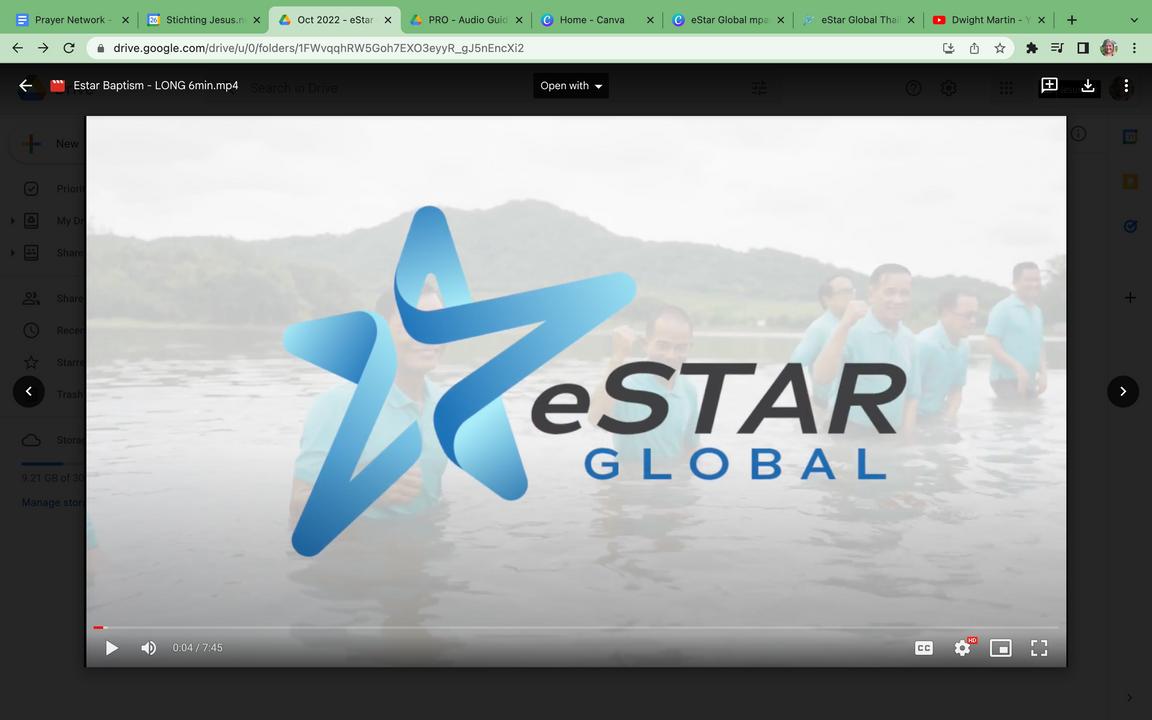Go forward in browser history
The height and width of the screenshot is (720, 1152).
pos(43,48)
